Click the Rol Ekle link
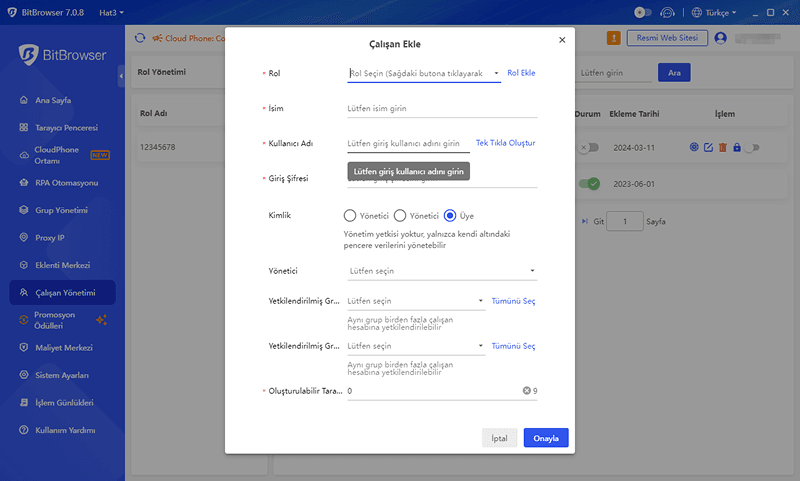 tap(521, 73)
